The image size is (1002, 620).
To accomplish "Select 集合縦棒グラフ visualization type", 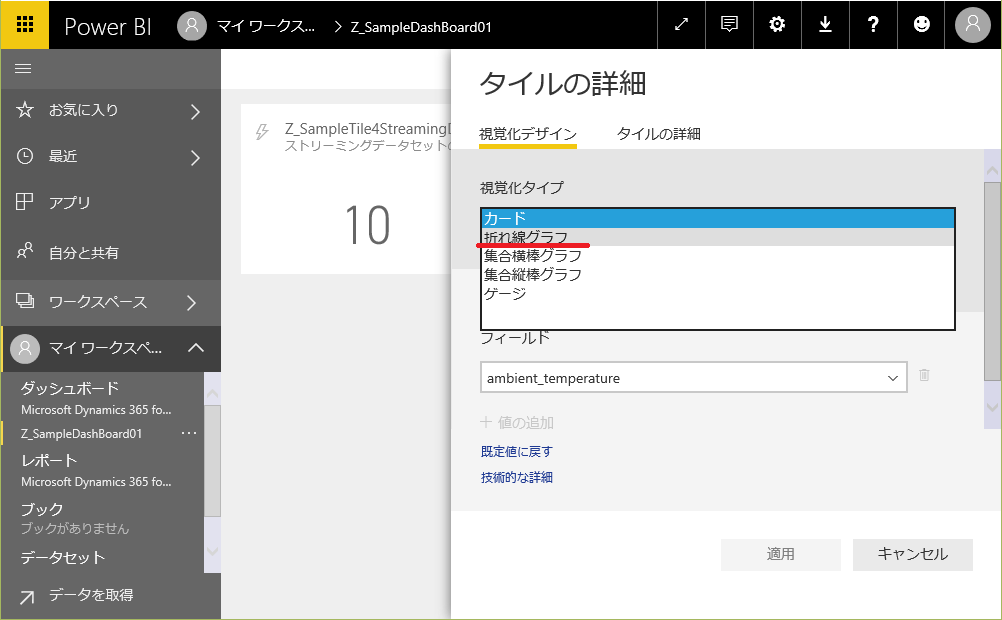I will pos(718,275).
